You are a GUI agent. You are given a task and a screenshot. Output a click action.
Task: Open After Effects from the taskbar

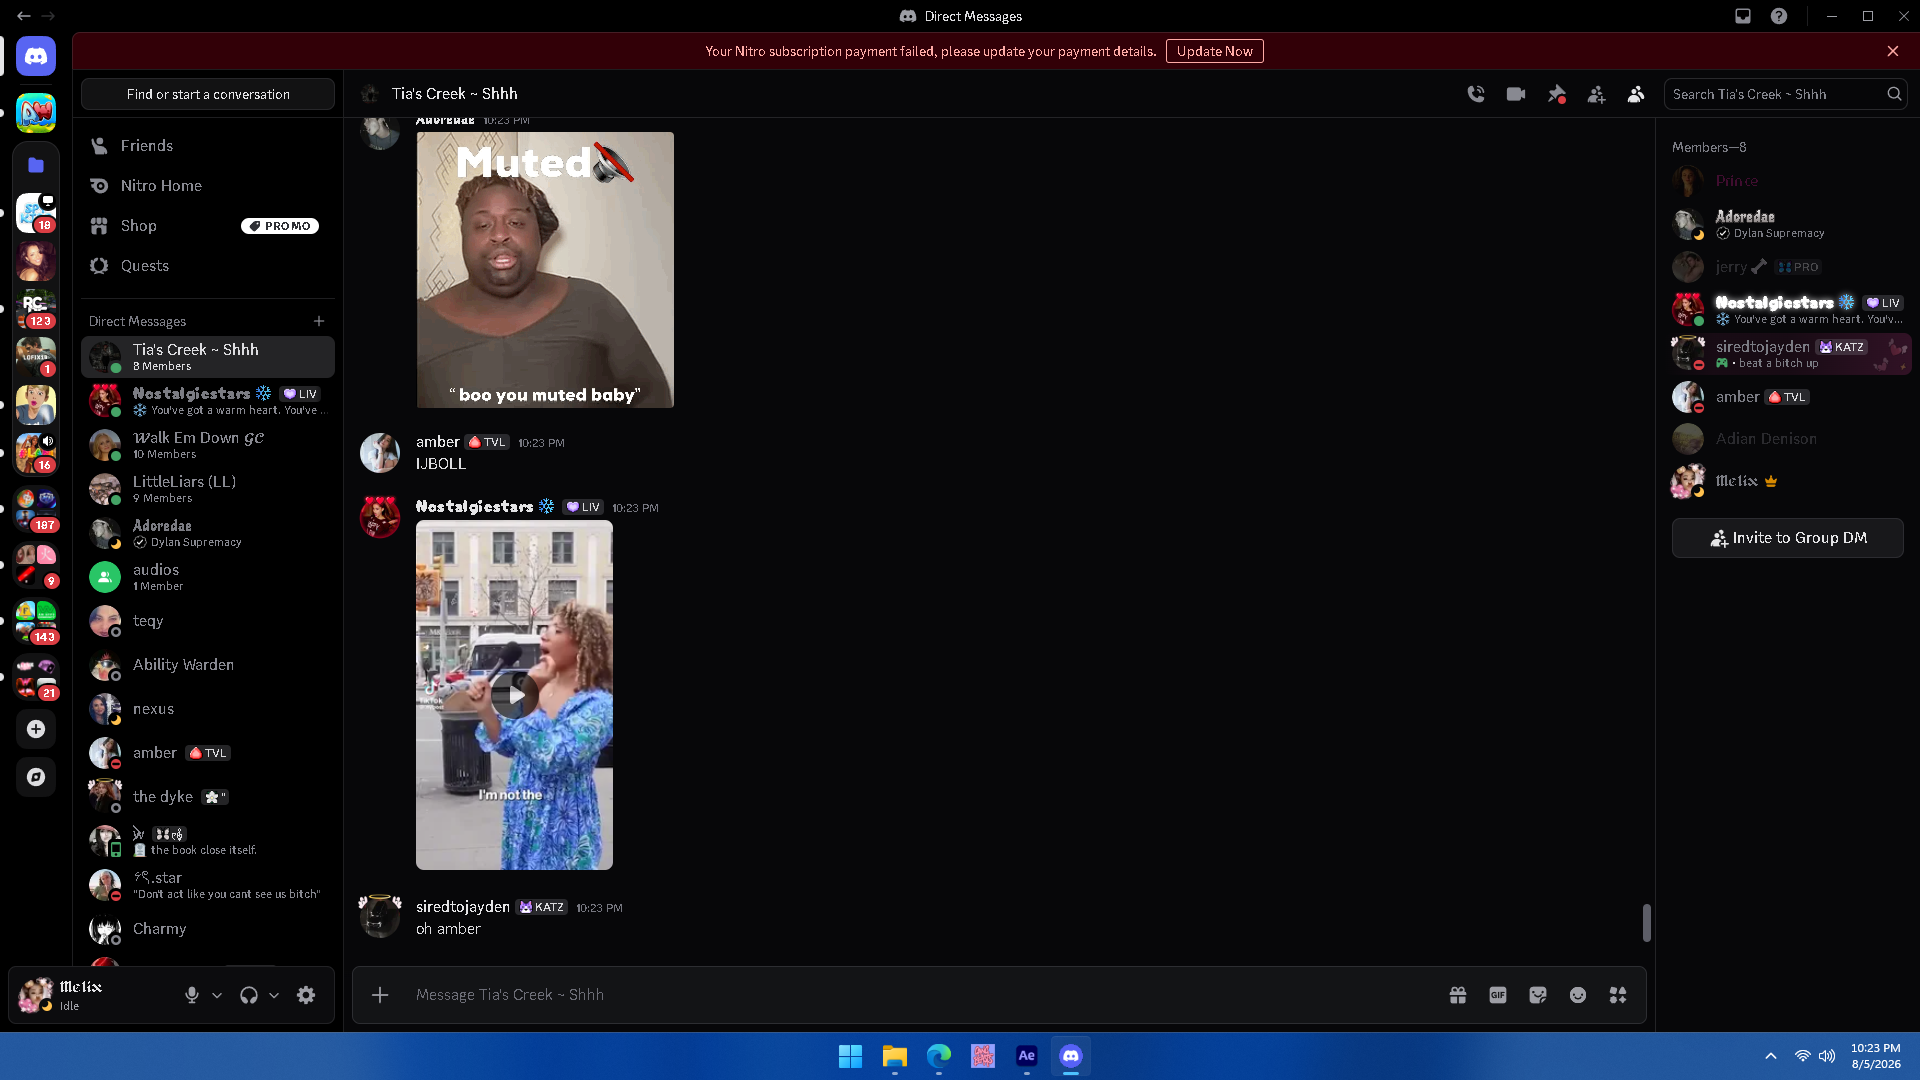pyautogui.click(x=1026, y=1056)
